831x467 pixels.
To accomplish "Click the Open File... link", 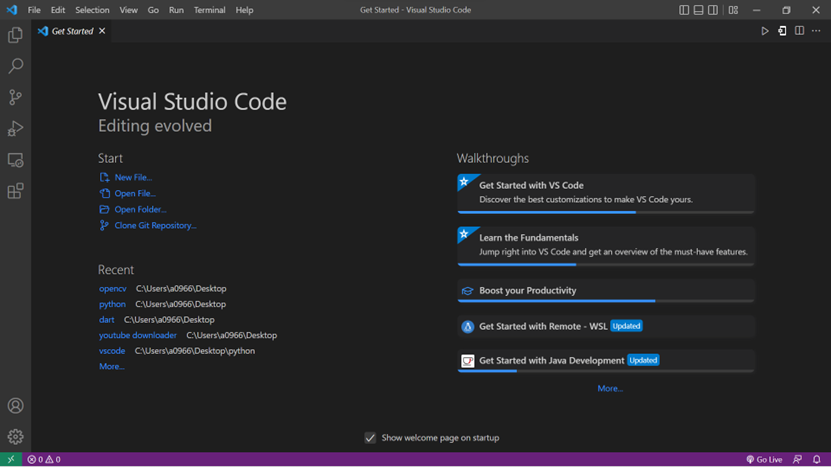I will pyautogui.click(x=135, y=193).
